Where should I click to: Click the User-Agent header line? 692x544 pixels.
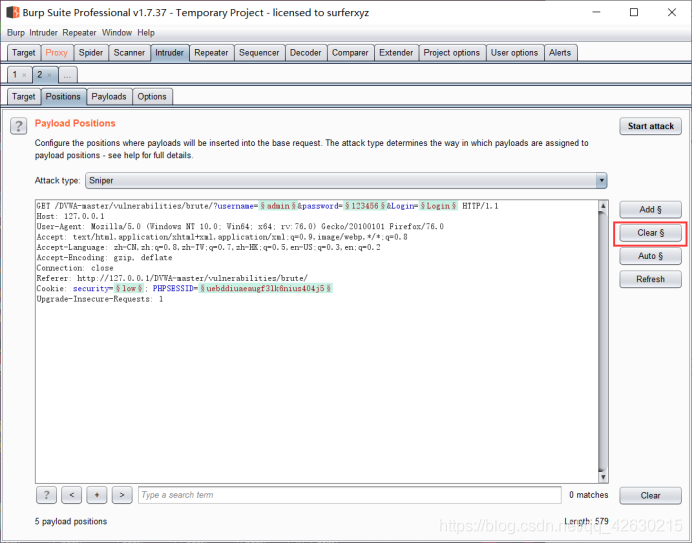[x=240, y=227]
